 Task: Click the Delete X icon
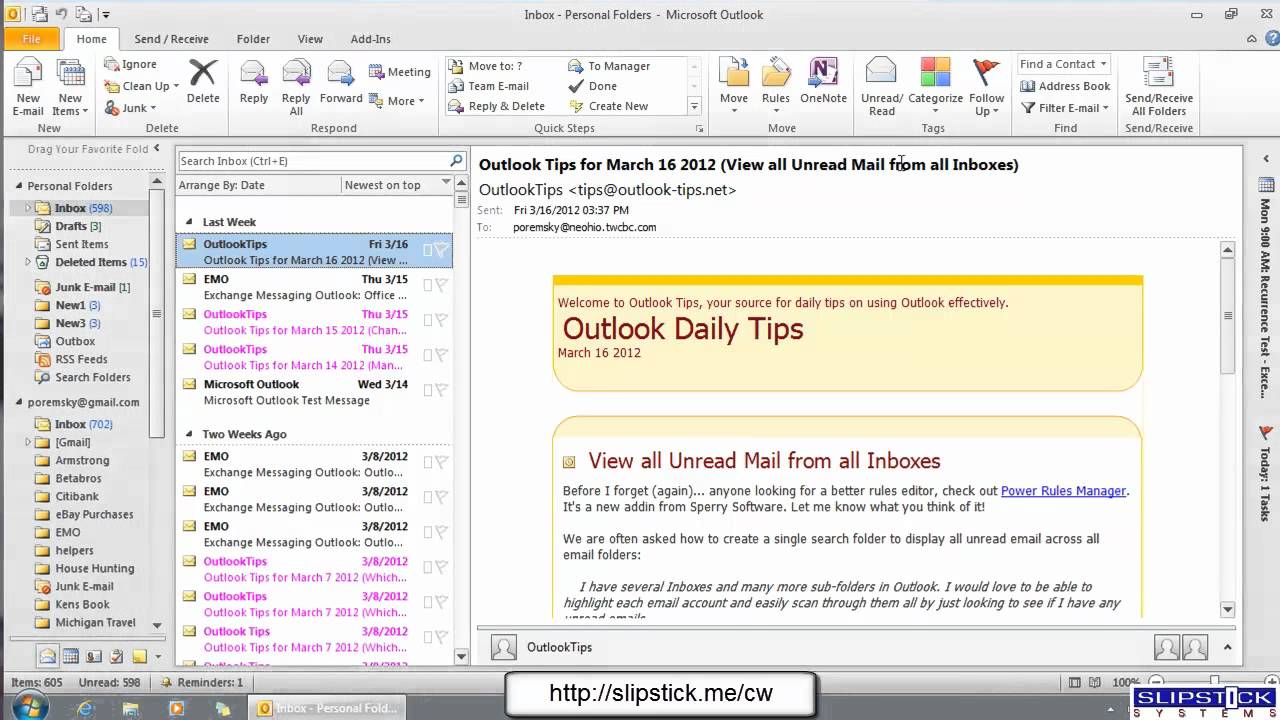(203, 74)
